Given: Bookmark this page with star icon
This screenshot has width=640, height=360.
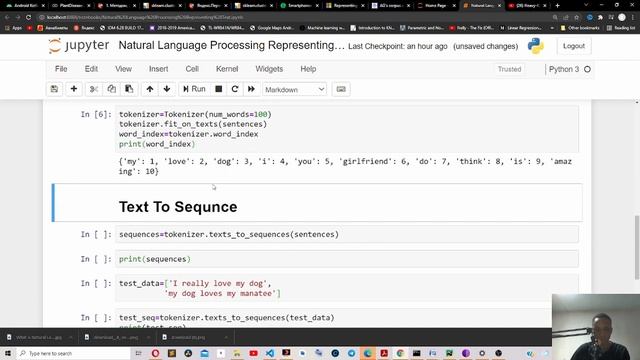Looking at the screenshot, I should pyautogui.click(x=576, y=18).
